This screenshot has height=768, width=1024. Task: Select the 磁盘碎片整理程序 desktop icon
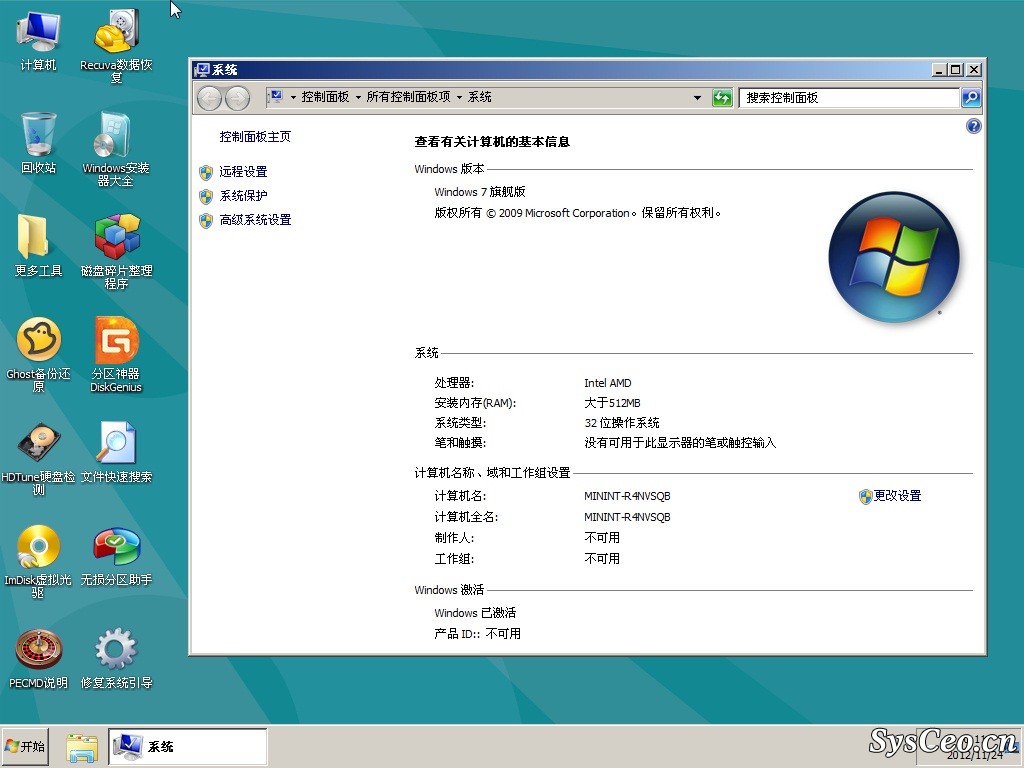click(116, 251)
